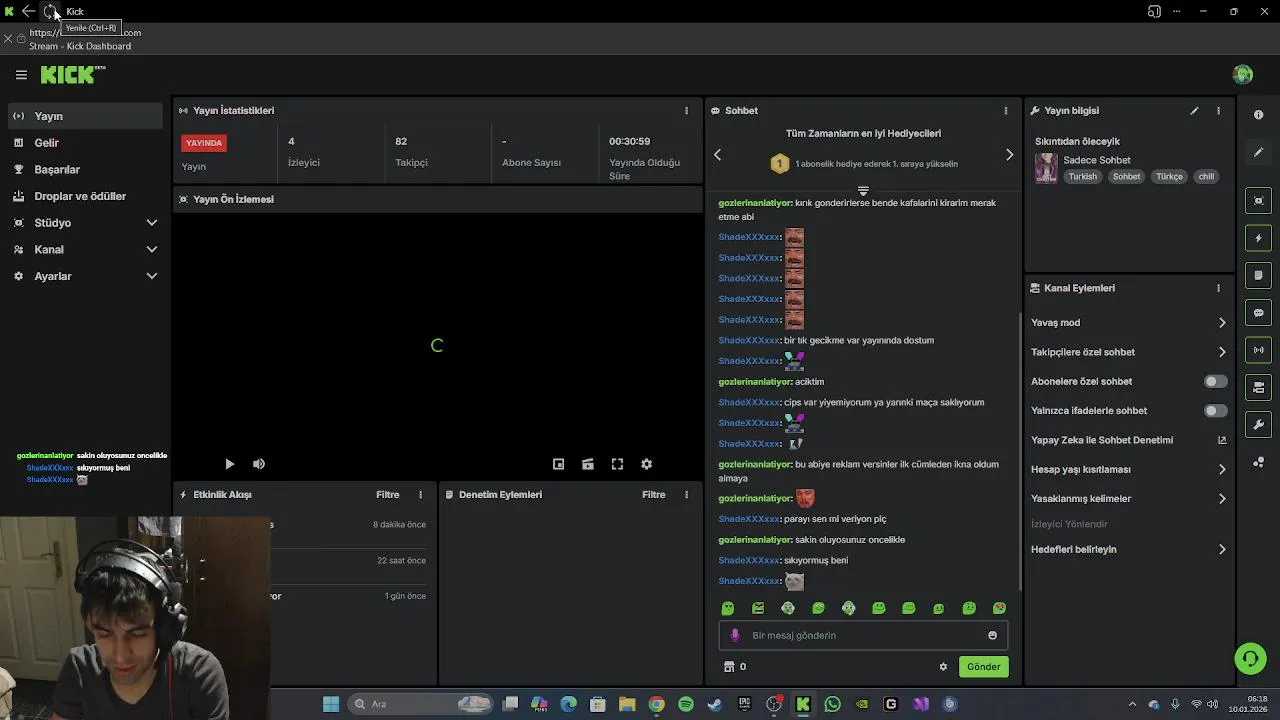1280x720 pixels.
Task: Edit stream info with the Yayın bilgisi pencil icon
Action: 1194,111
